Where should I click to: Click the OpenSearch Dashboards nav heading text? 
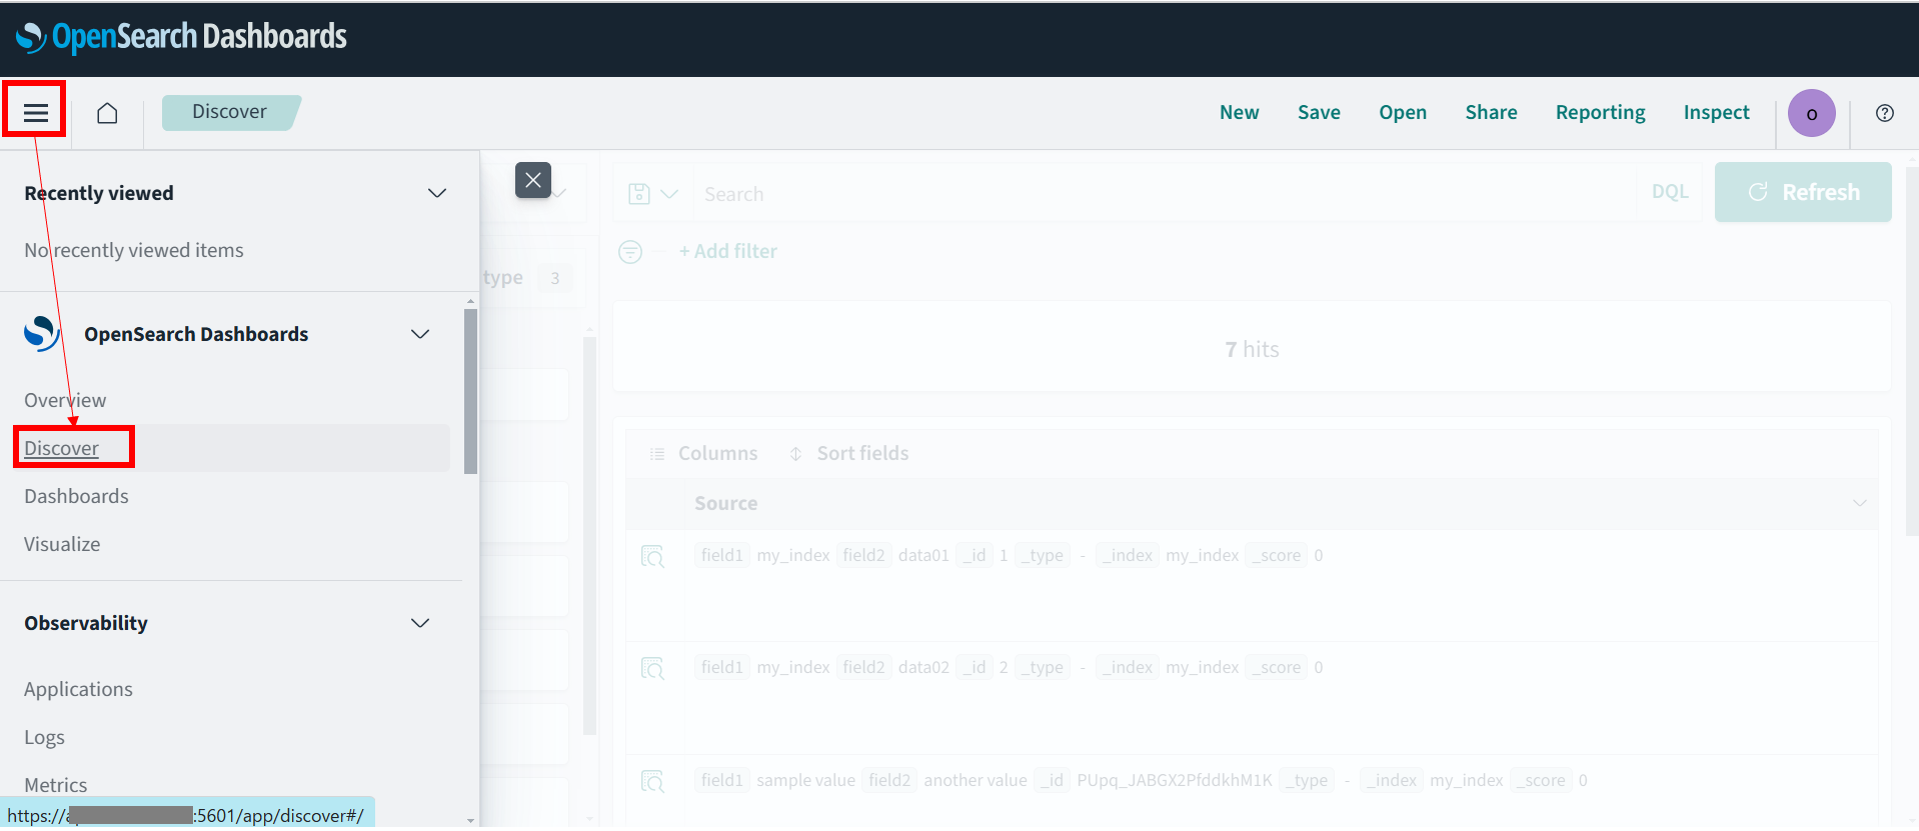[196, 334]
